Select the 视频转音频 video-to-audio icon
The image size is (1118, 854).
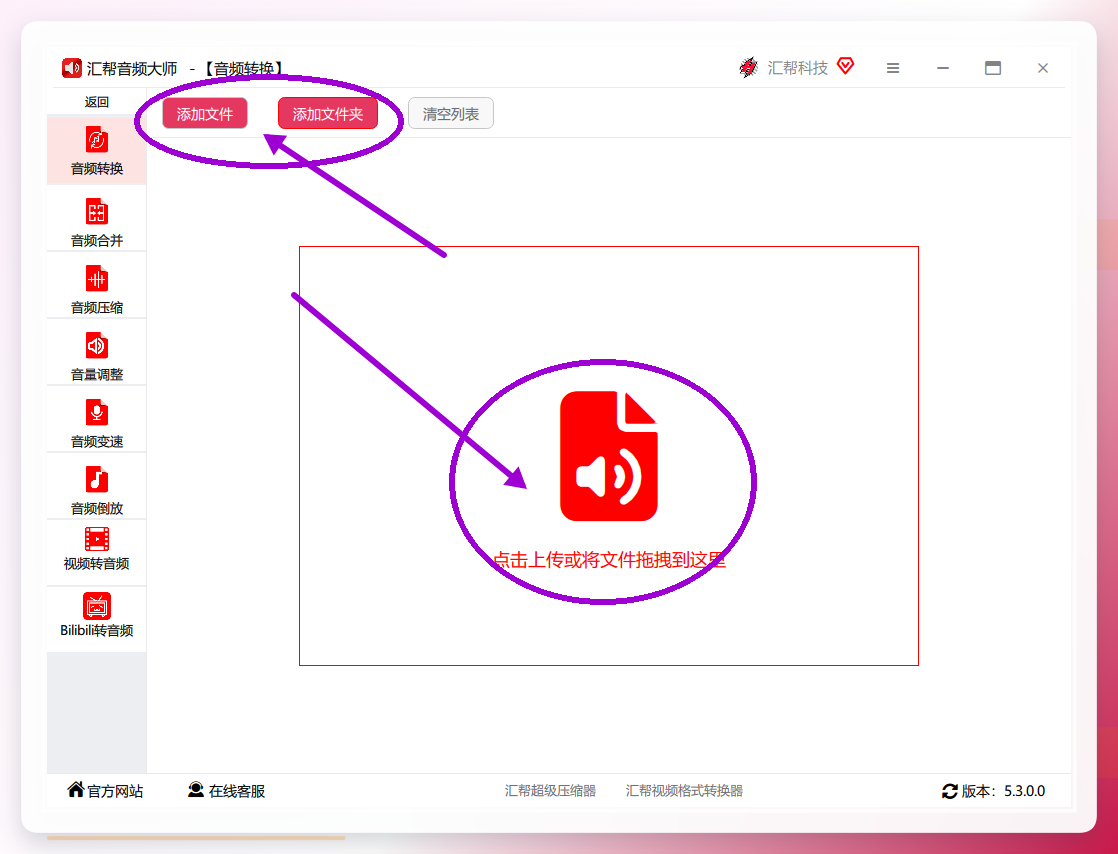point(96,539)
